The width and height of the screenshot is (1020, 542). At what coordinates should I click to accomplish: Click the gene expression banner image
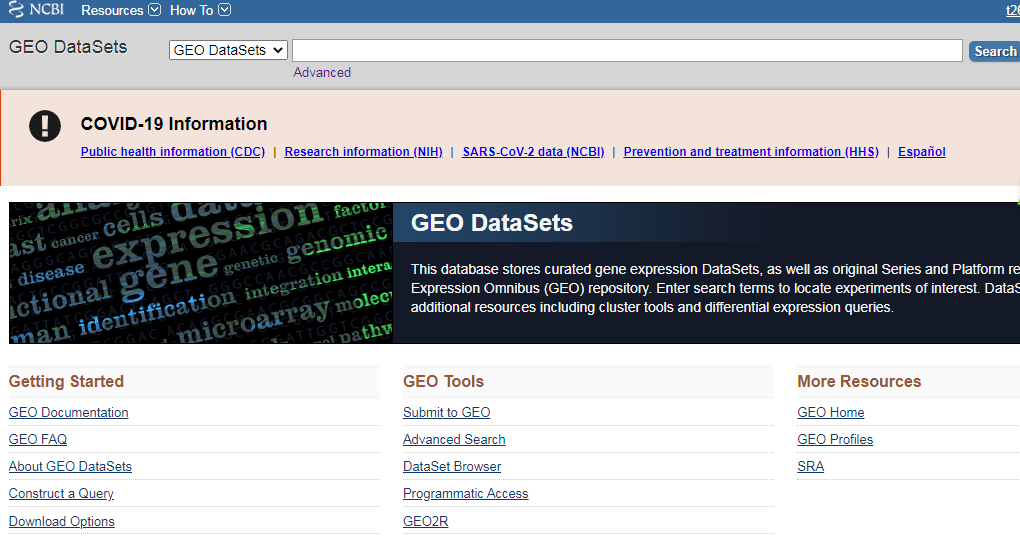click(200, 273)
